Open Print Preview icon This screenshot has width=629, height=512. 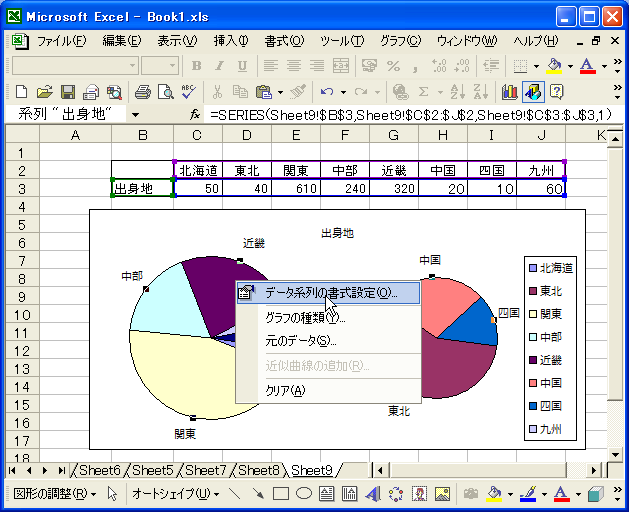[166, 92]
